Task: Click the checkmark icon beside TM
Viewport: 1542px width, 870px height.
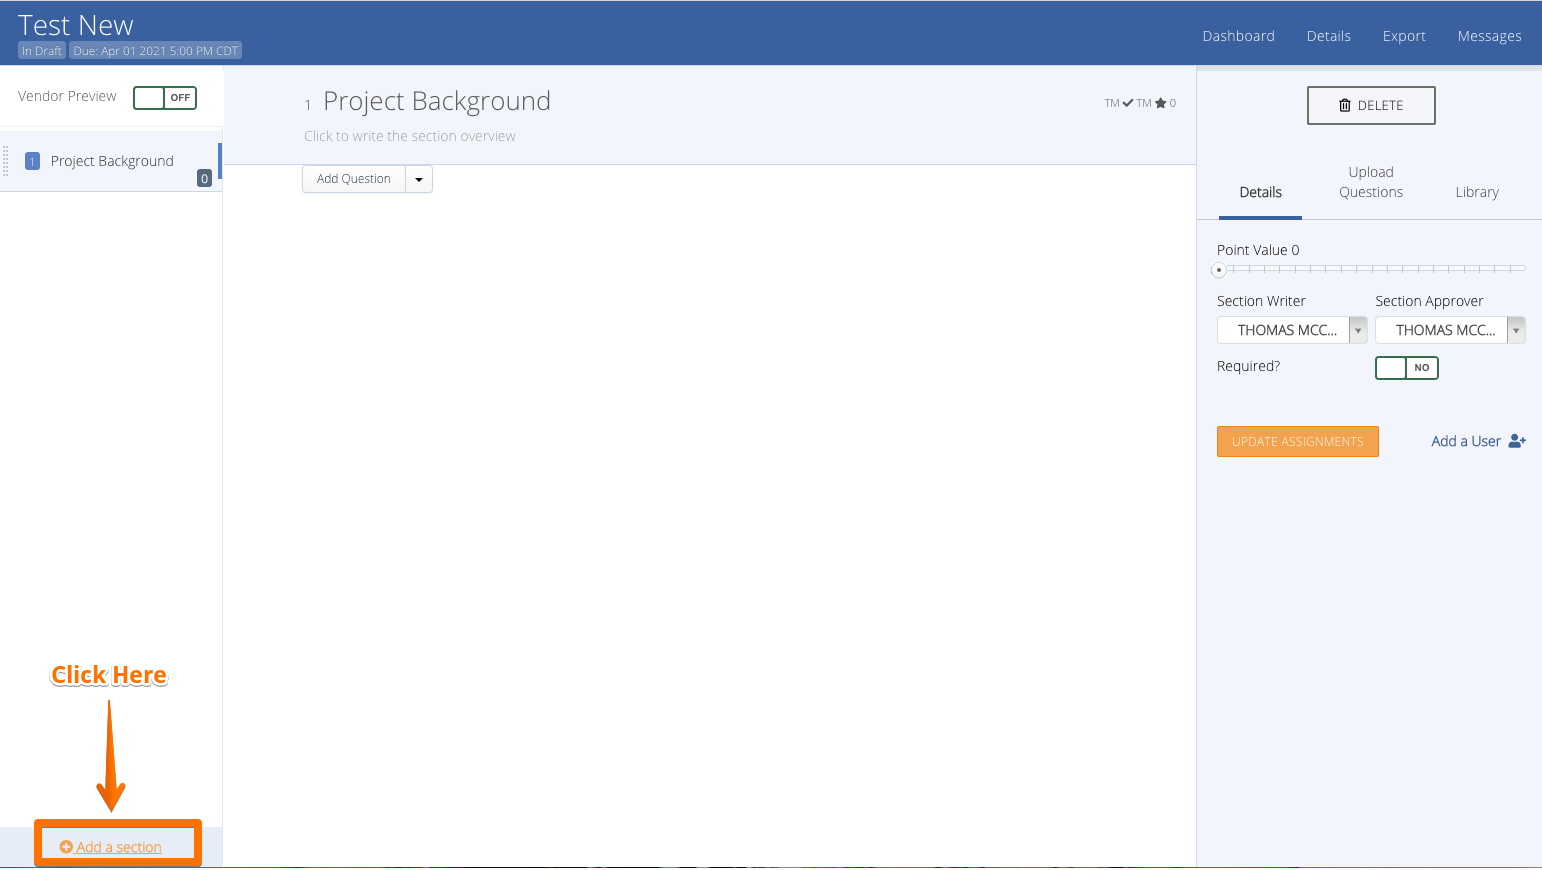Action: [x=1128, y=103]
